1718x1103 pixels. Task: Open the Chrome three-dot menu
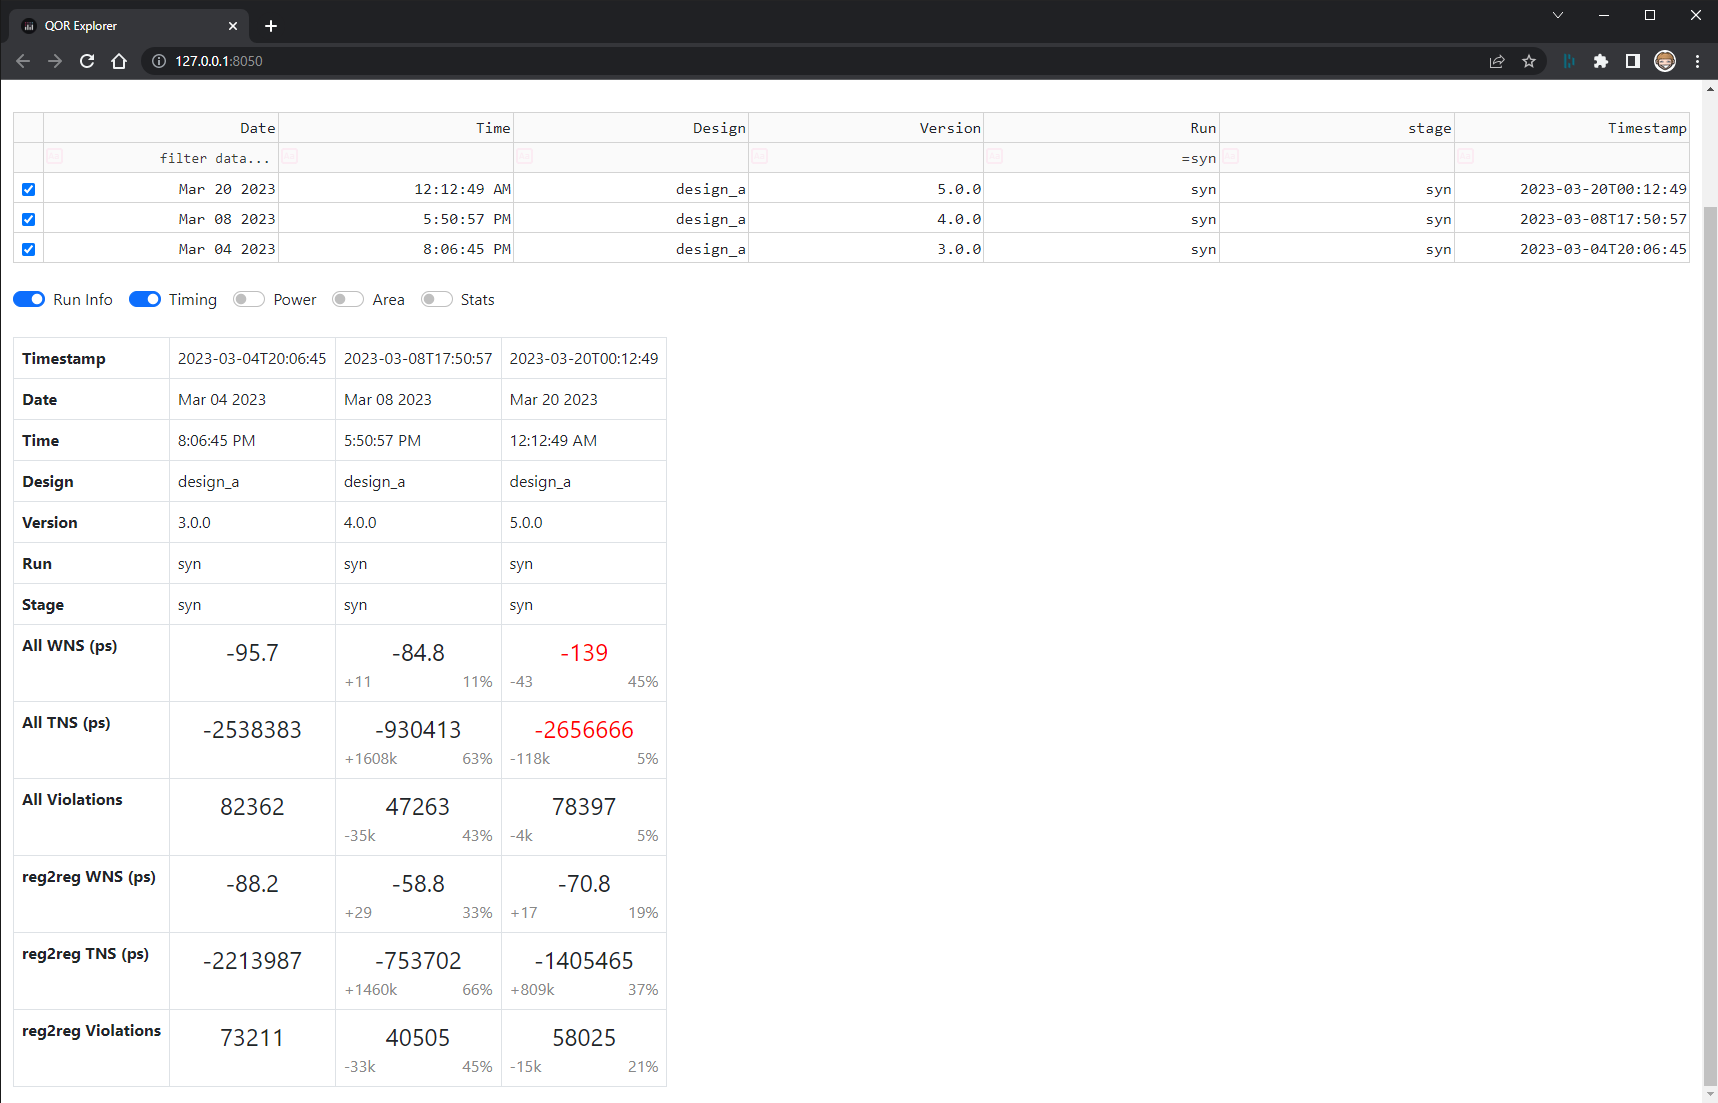(x=1697, y=61)
